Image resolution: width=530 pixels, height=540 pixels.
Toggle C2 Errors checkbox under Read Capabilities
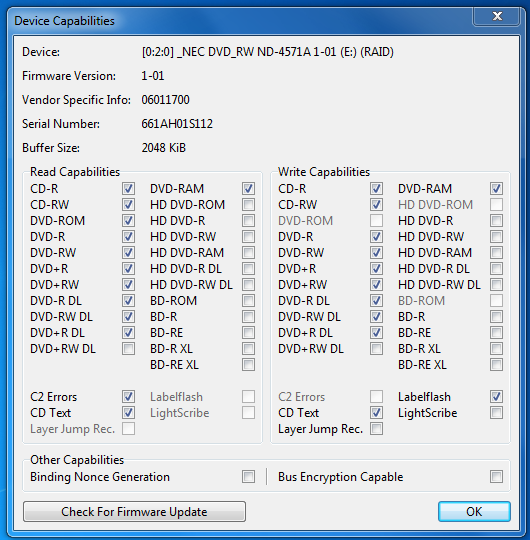[128, 397]
